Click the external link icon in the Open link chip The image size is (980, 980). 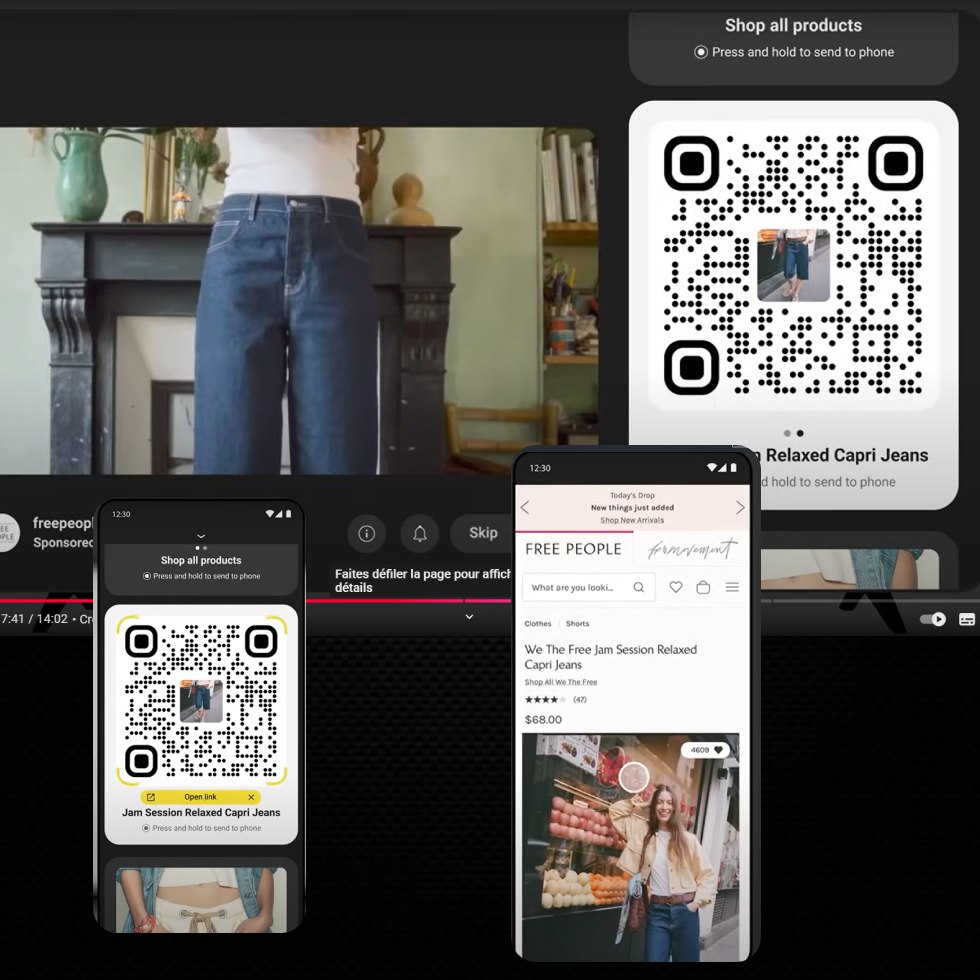pyautogui.click(x=151, y=797)
